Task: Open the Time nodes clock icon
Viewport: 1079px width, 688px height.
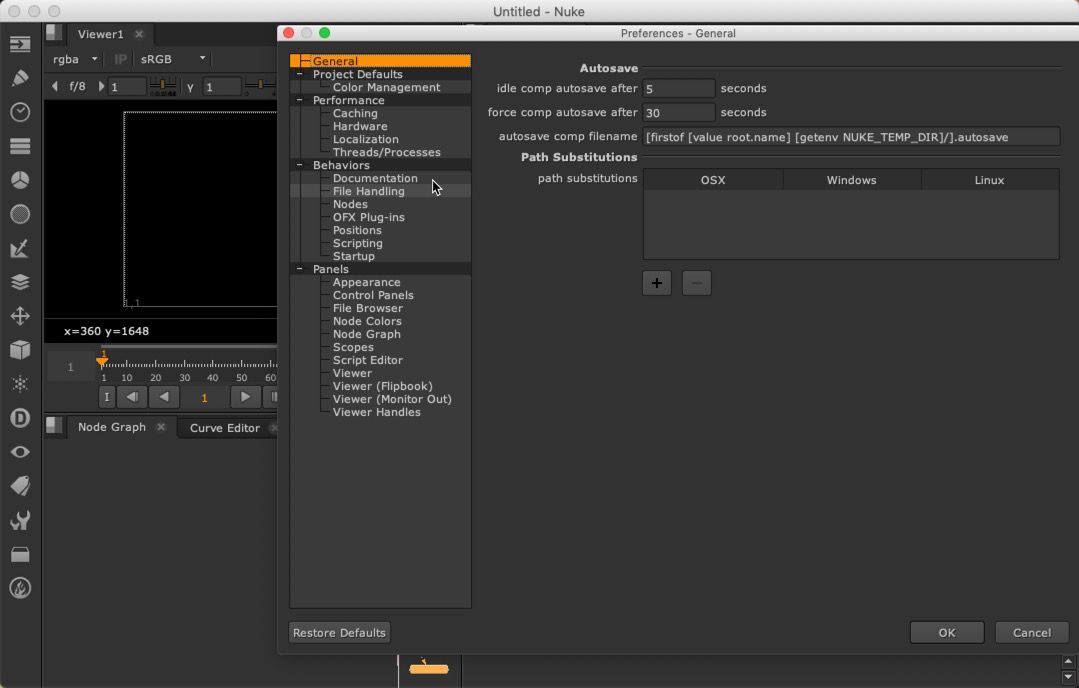Action: (20, 112)
